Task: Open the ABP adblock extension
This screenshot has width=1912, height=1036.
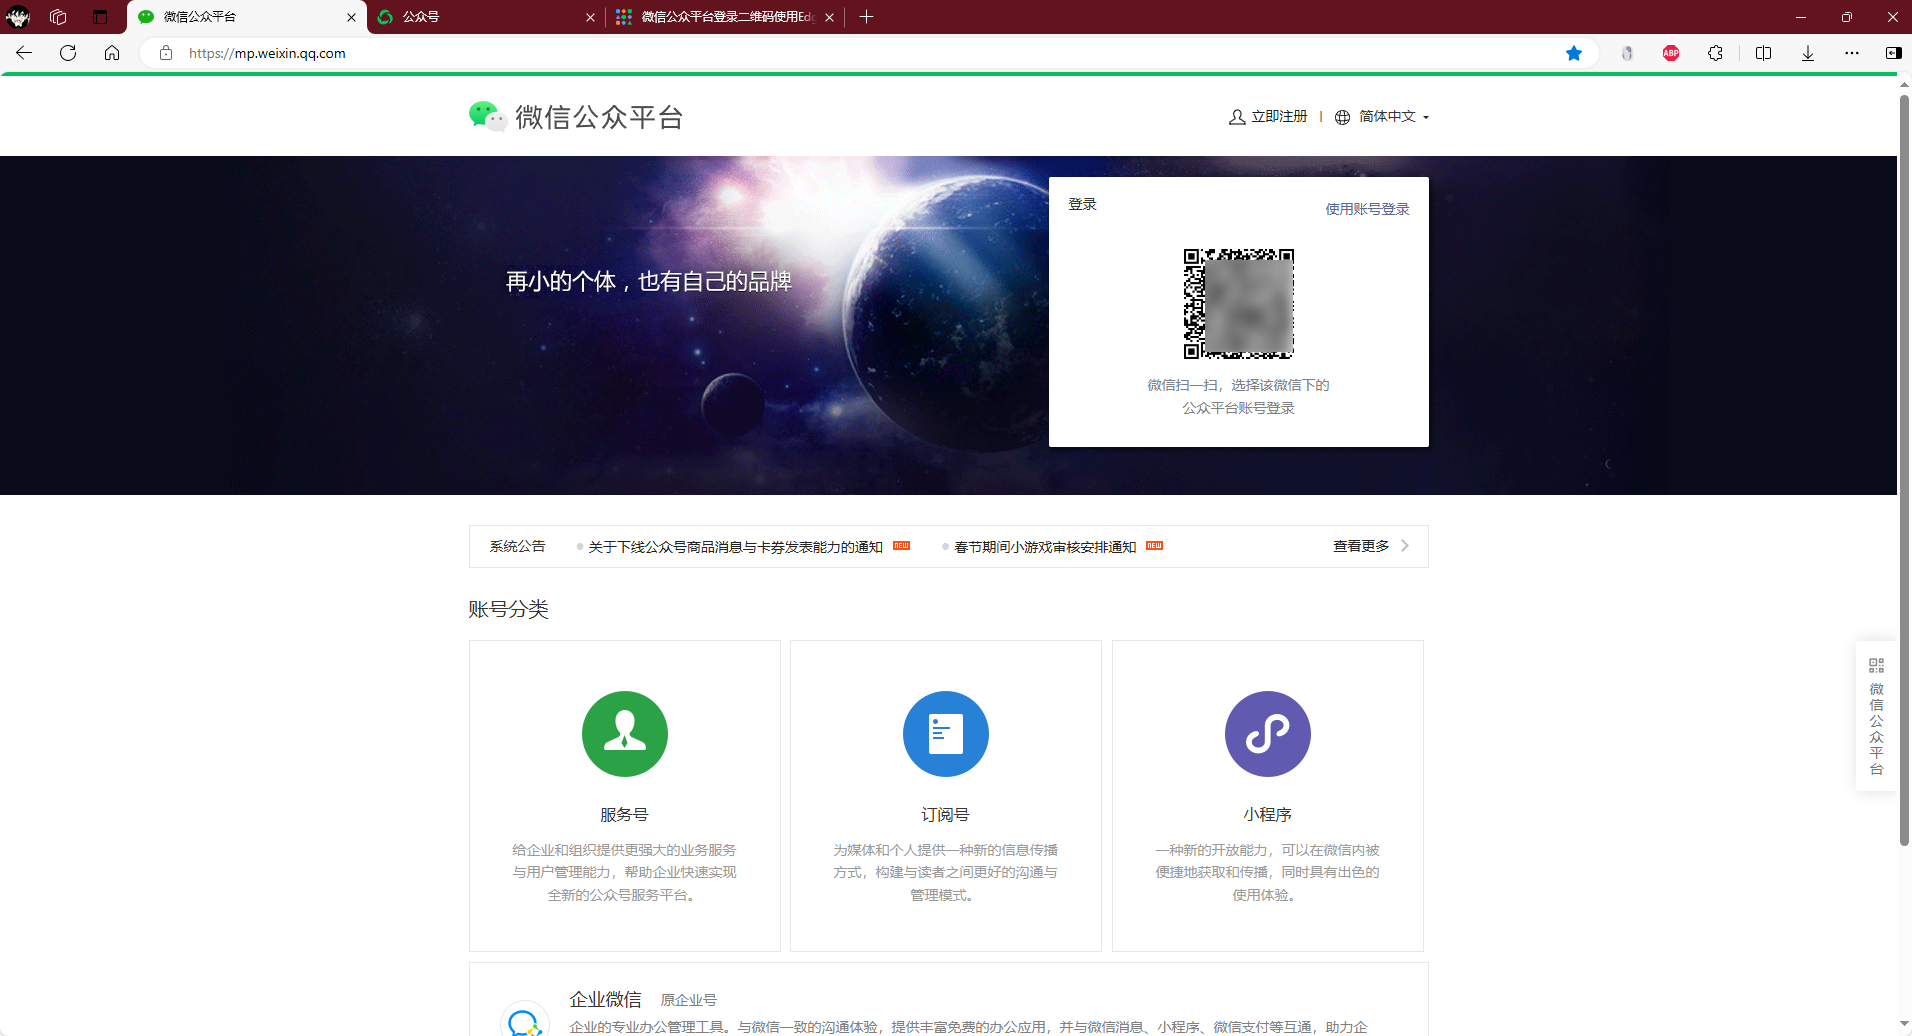Action: coord(1671,53)
